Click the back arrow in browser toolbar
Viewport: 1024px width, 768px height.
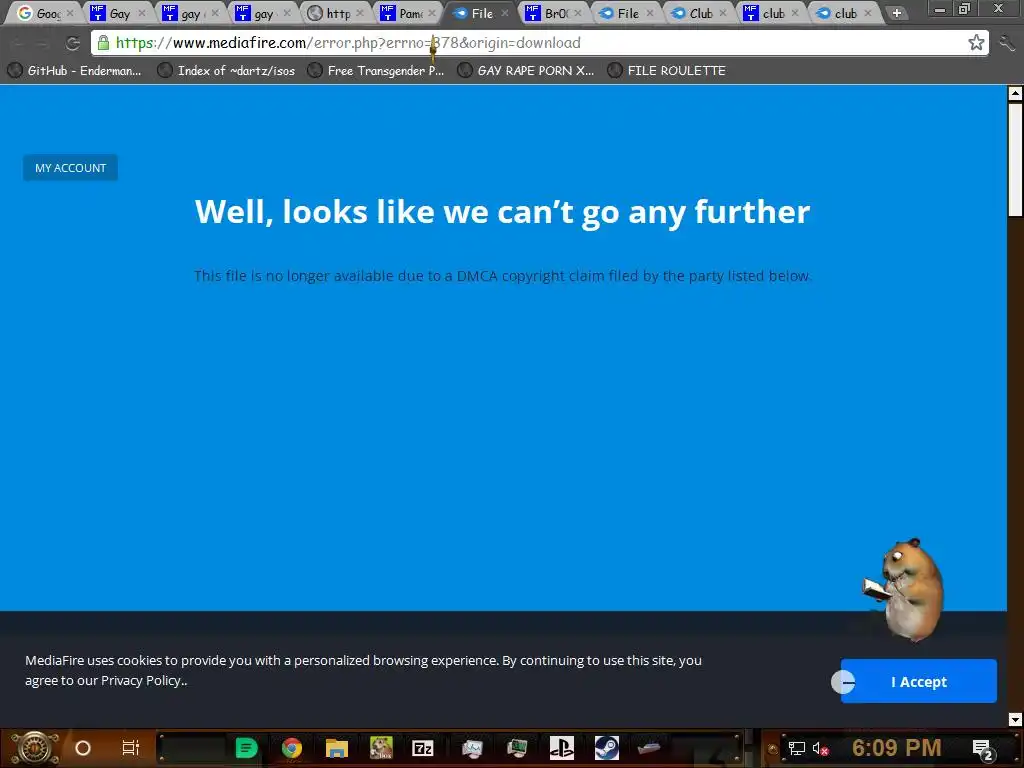point(17,44)
